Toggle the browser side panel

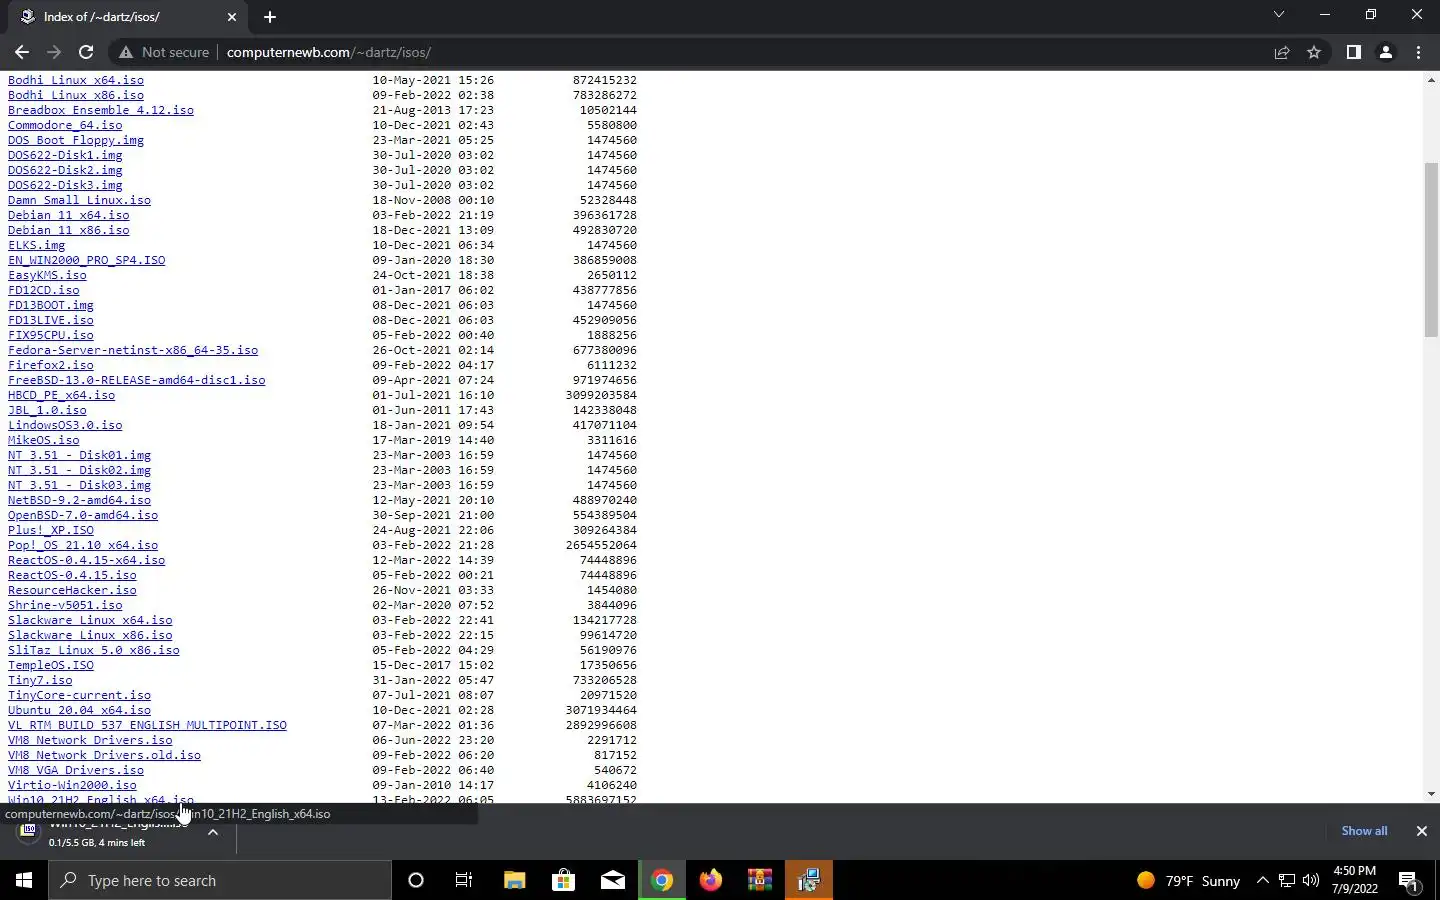[1353, 52]
